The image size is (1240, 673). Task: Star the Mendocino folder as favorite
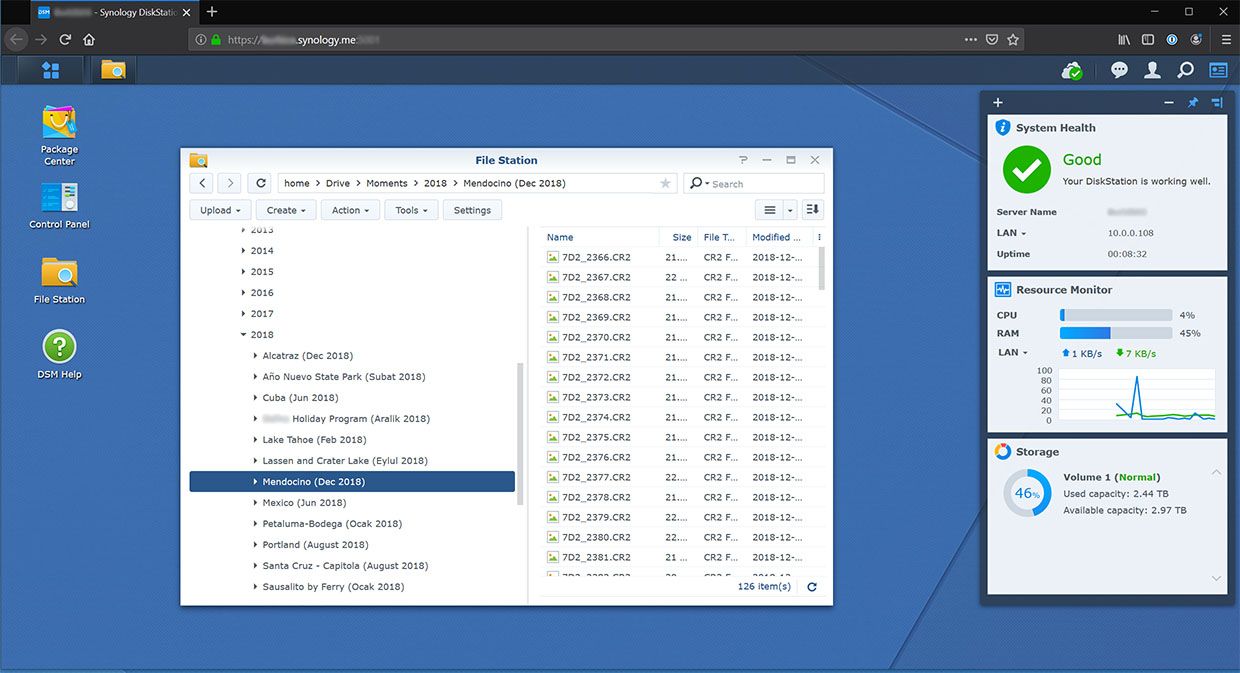click(x=665, y=183)
